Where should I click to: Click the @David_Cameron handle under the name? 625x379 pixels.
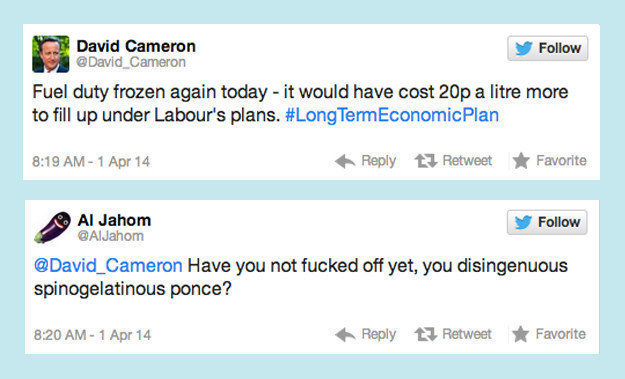131,63
